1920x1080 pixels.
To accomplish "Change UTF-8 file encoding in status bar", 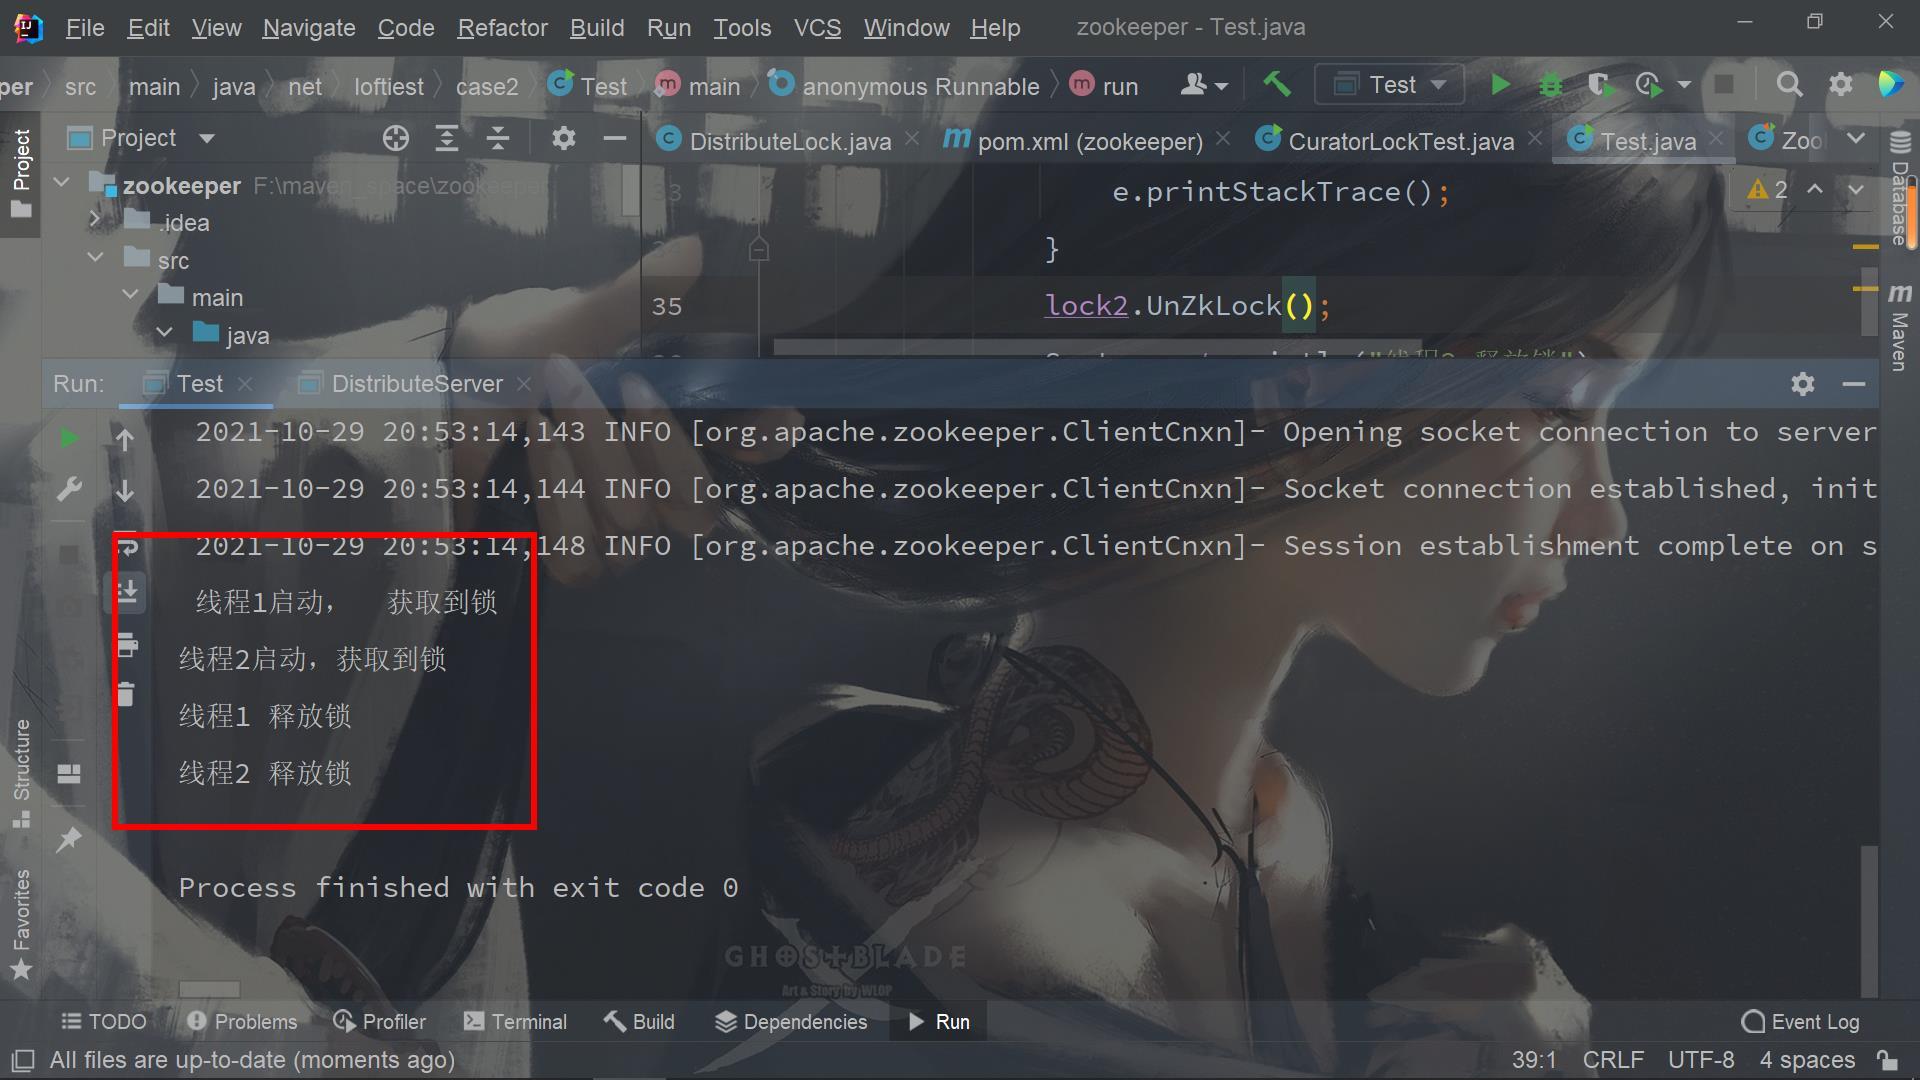I will click(x=1701, y=1060).
